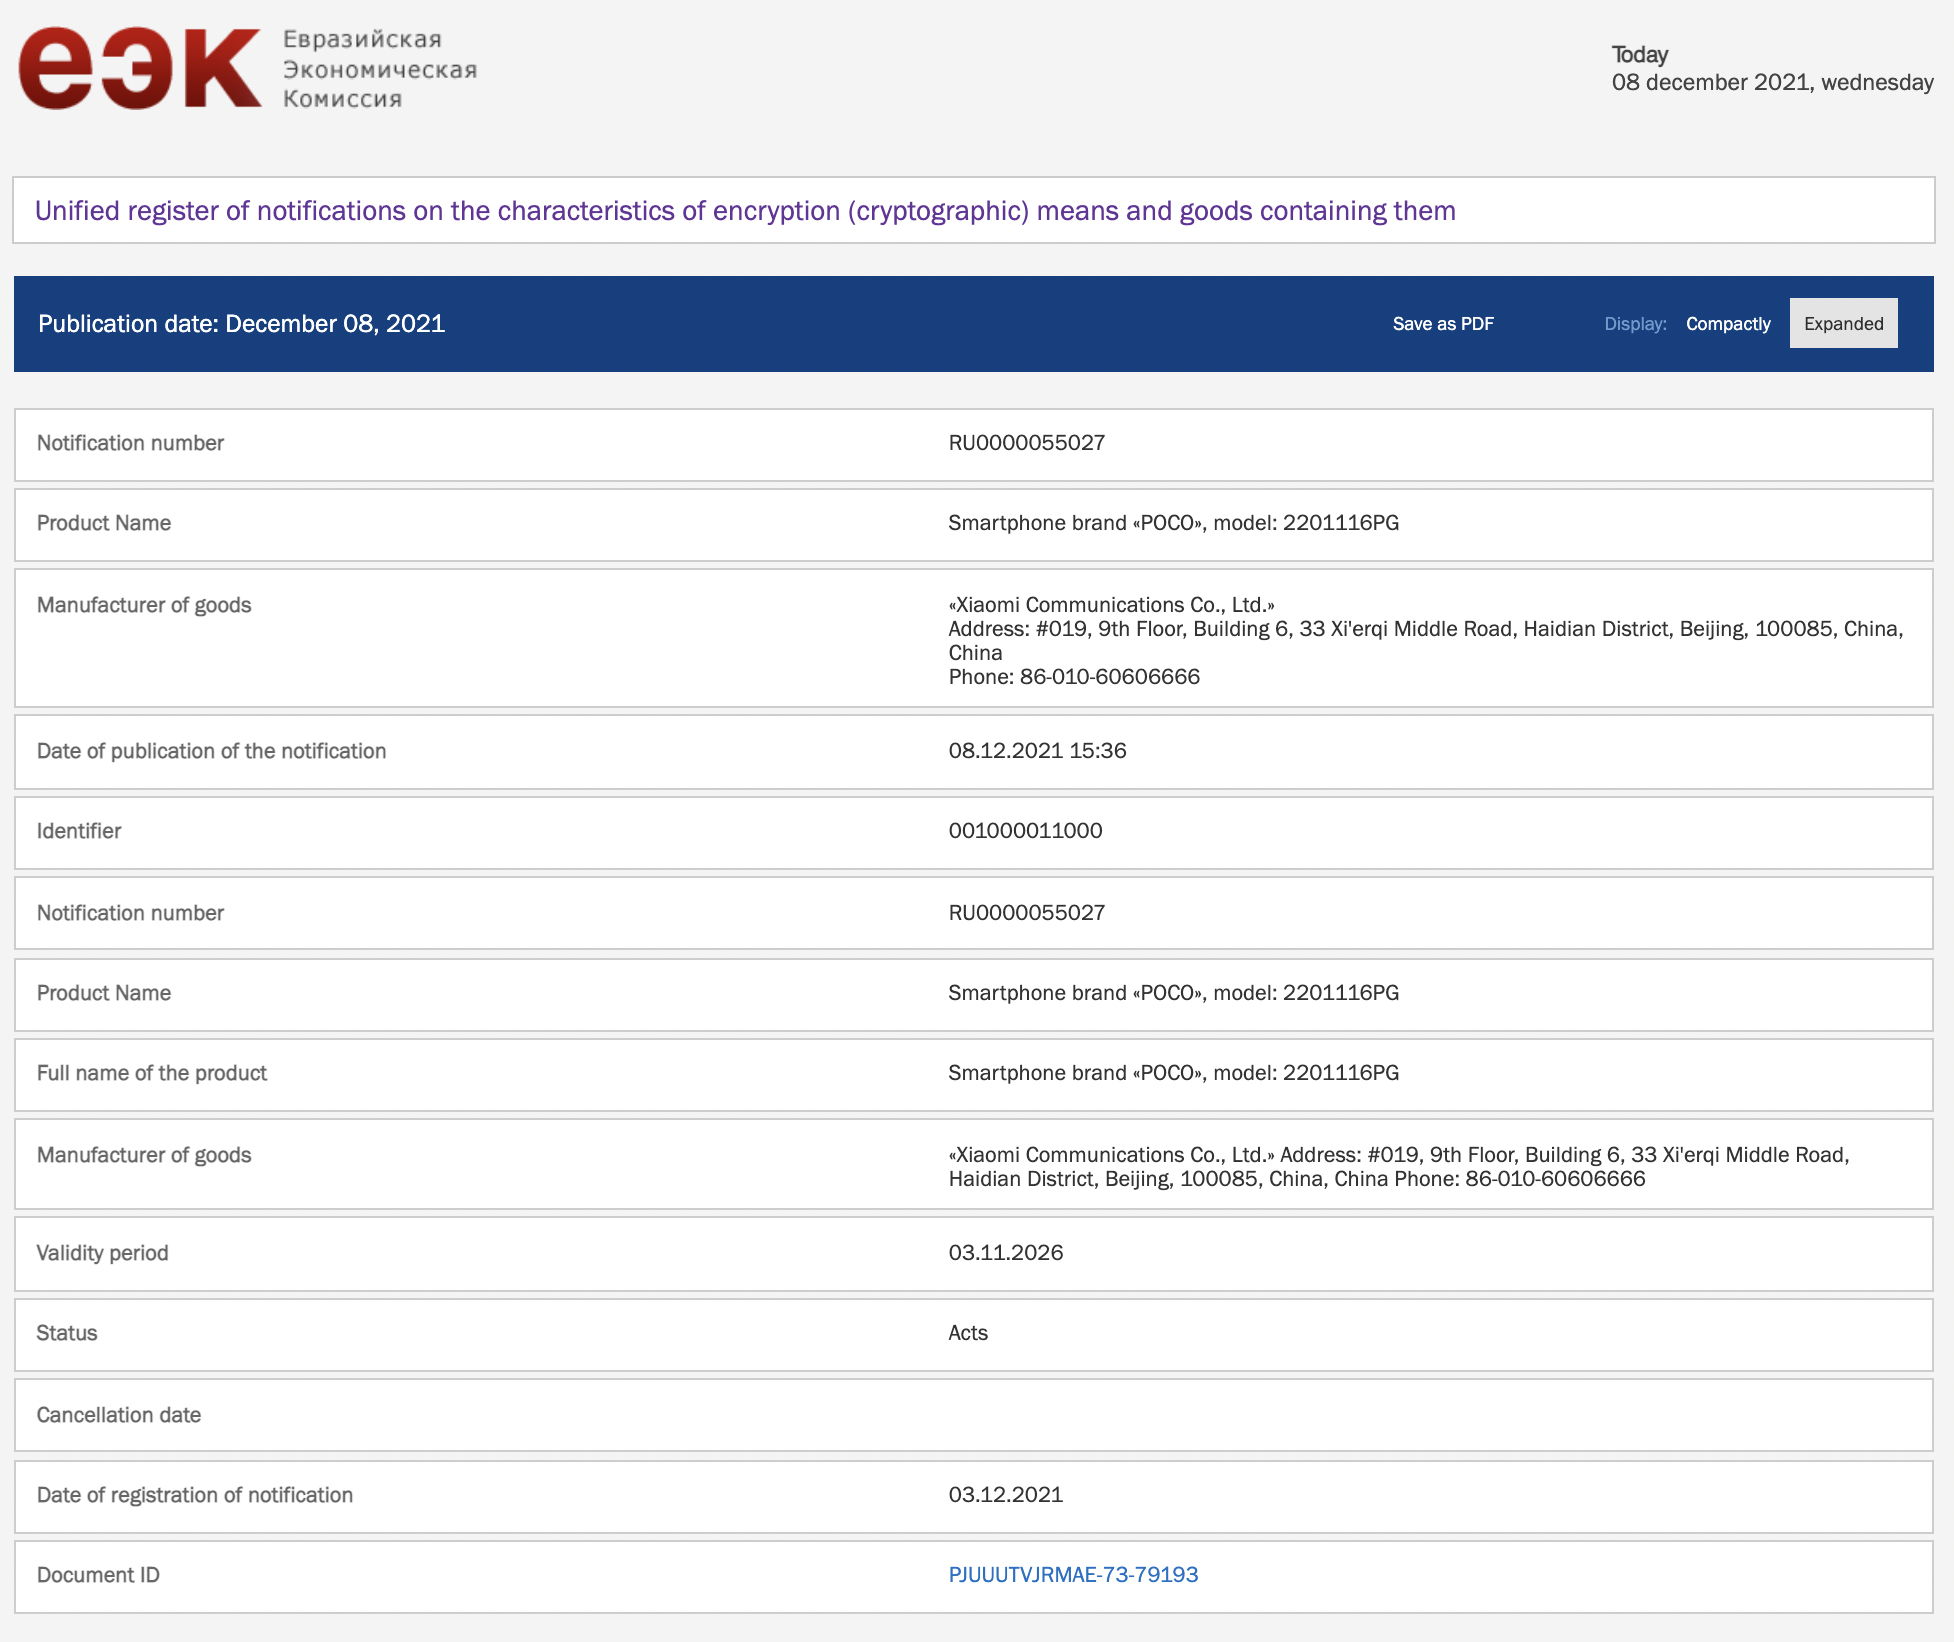This screenshot has height=1642, width=1954.
Task: Click the publication timestamp 08.12.2021 15:36
Action: click(1037, 751)
